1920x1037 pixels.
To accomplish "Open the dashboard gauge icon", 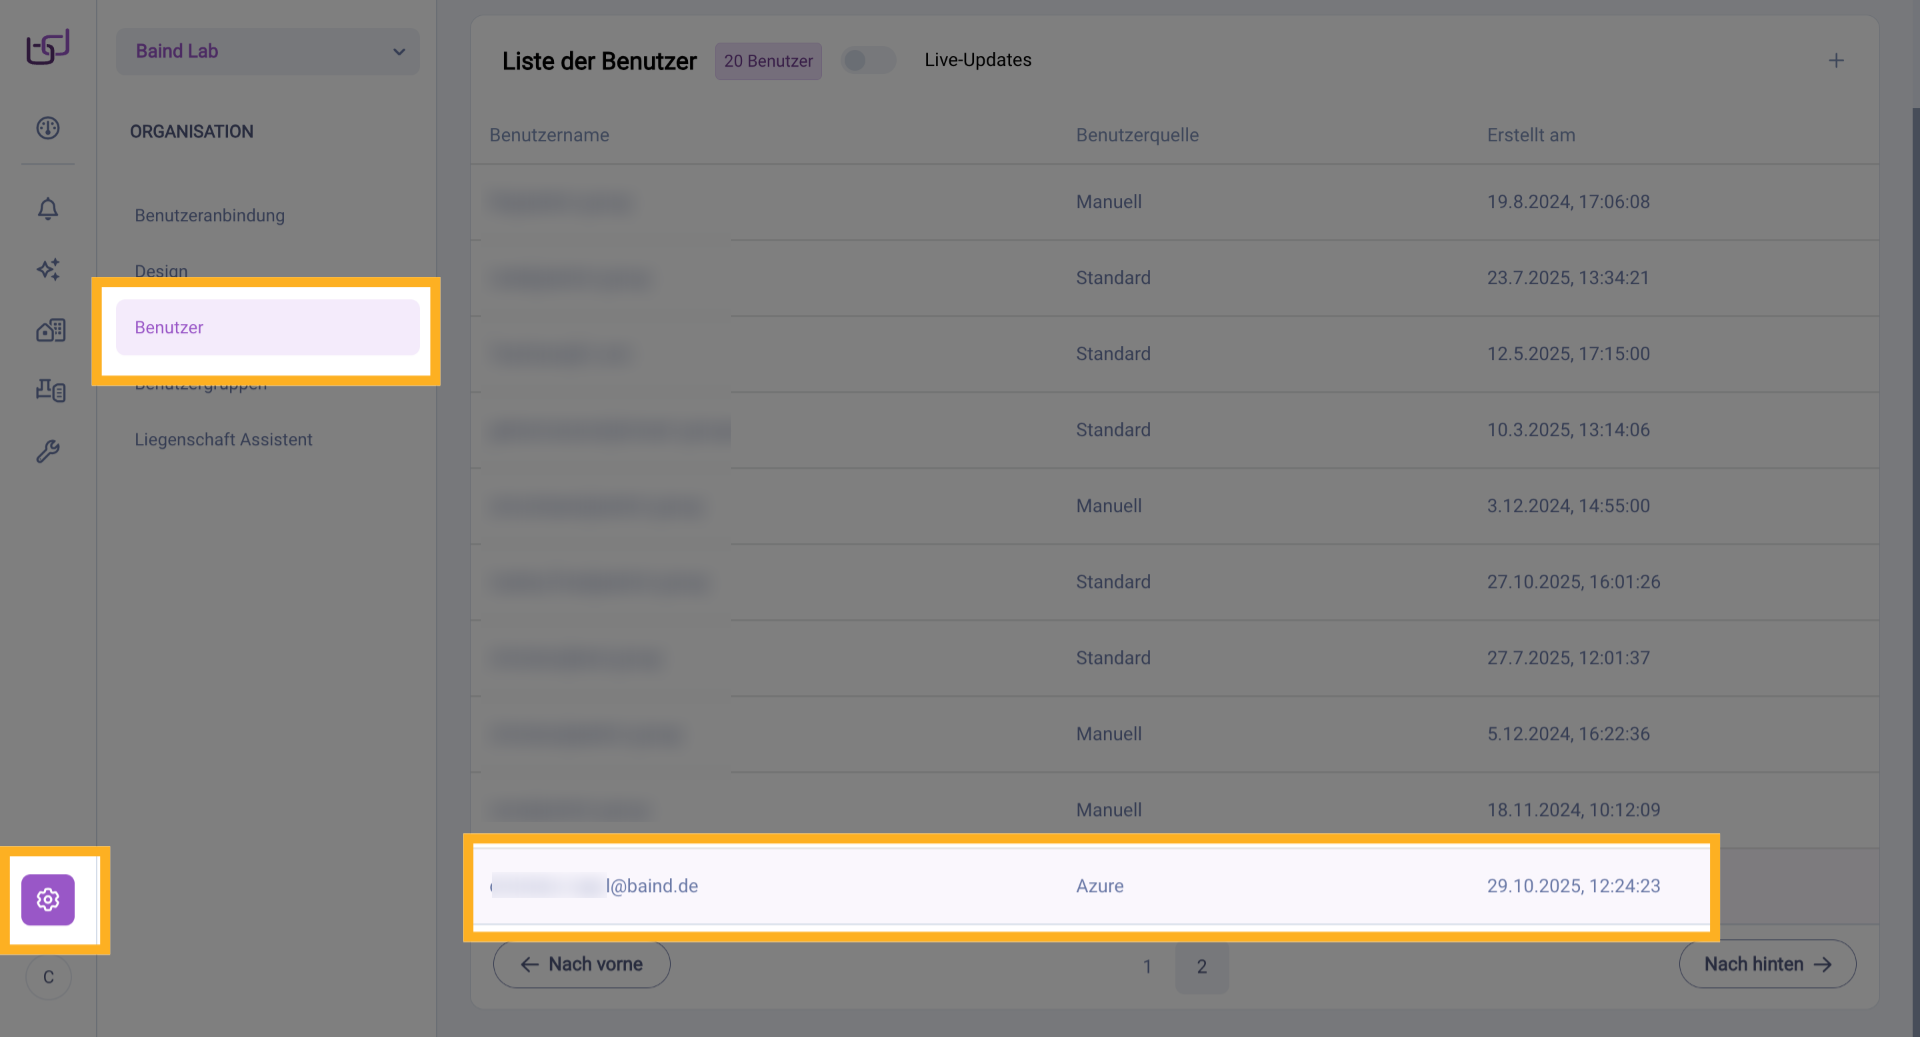I will [48, 128].
